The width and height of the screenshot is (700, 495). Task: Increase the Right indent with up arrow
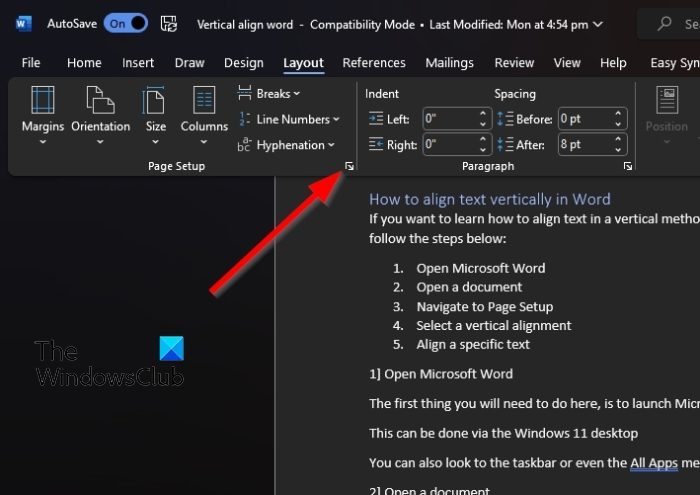[x=483, y=139]
